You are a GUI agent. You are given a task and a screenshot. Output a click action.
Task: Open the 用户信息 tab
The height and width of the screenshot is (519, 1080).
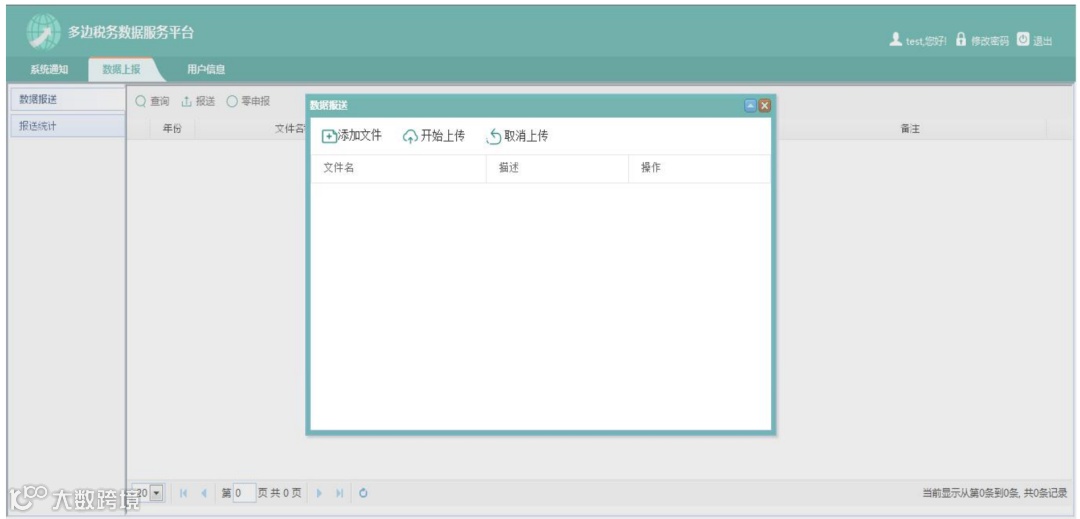[x=206, y=70]
